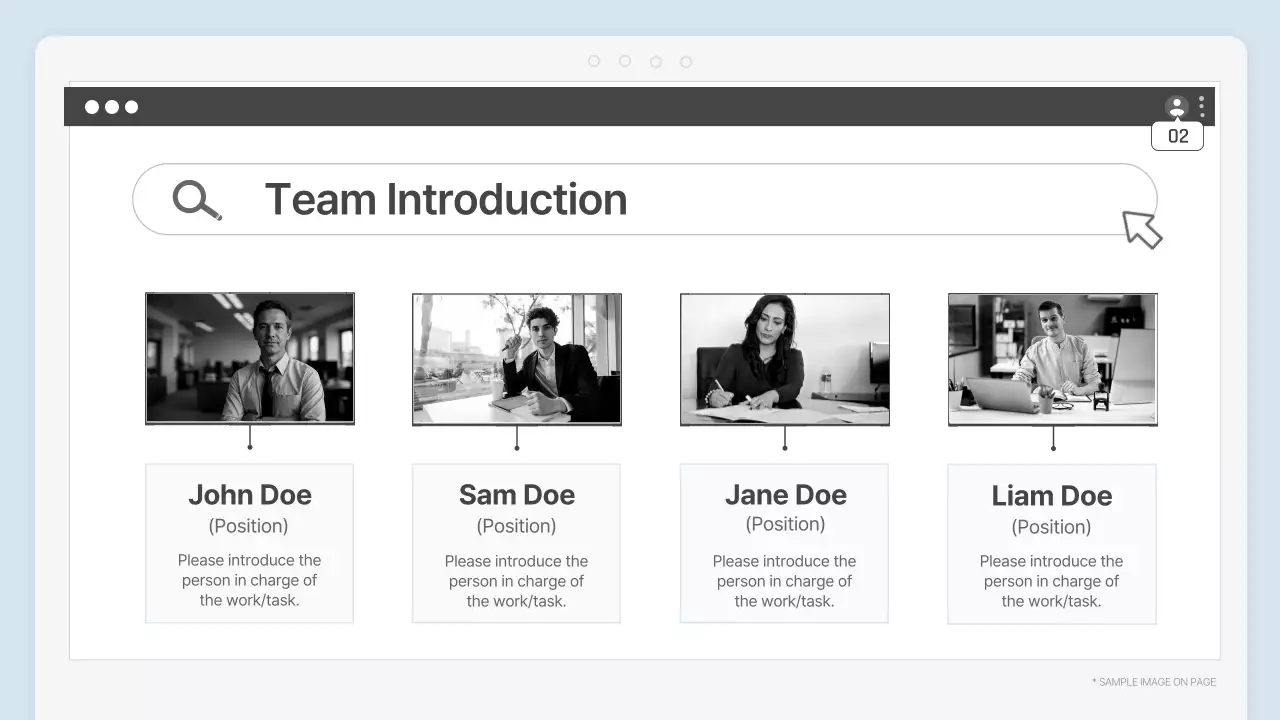Select John Doe's photo
This screenshot has width=1280, height=720.
tap(249, 358)
